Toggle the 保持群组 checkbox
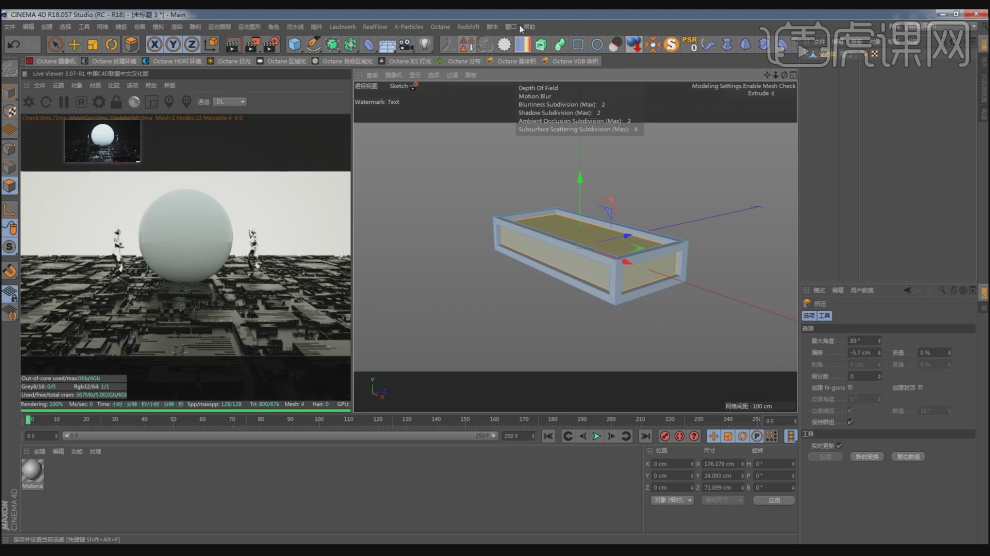The height and width of the screenshot is (556, 990). pos(850,421)
